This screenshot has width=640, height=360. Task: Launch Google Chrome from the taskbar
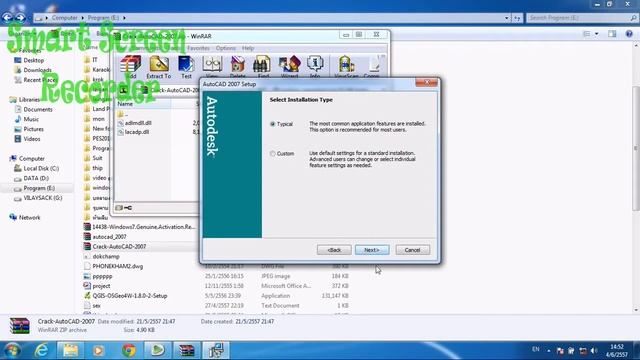click(129, 350)
